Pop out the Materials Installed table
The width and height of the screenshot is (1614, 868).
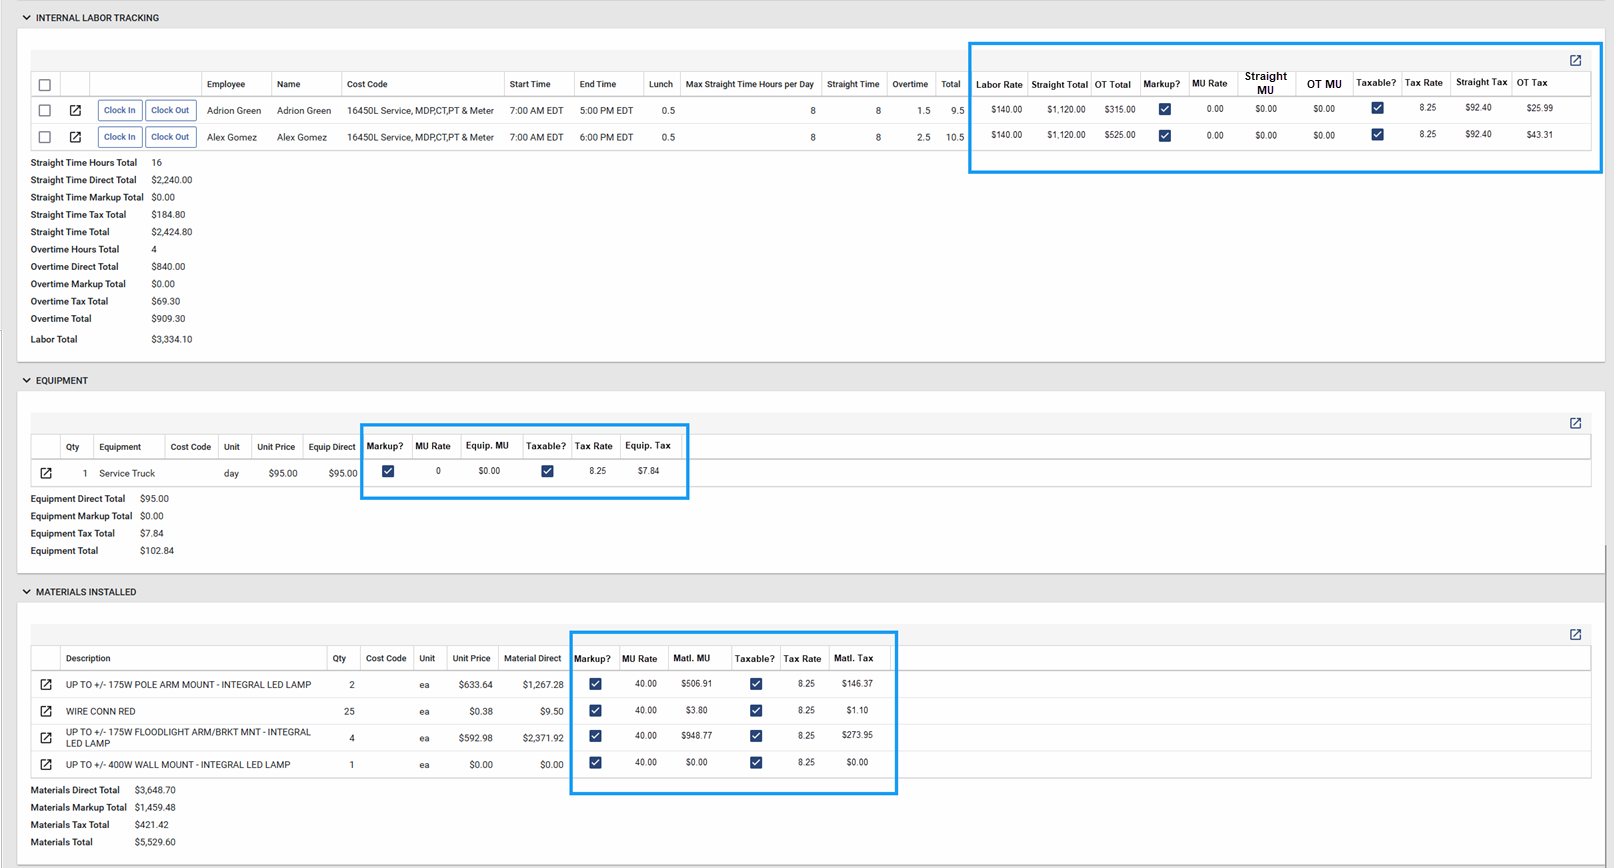pyautogui.click(x=1575, y=635)
